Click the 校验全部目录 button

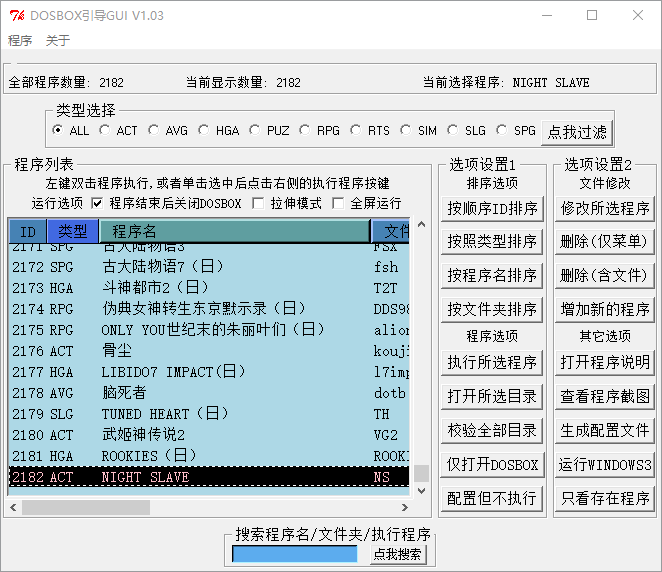pos(492,431)
